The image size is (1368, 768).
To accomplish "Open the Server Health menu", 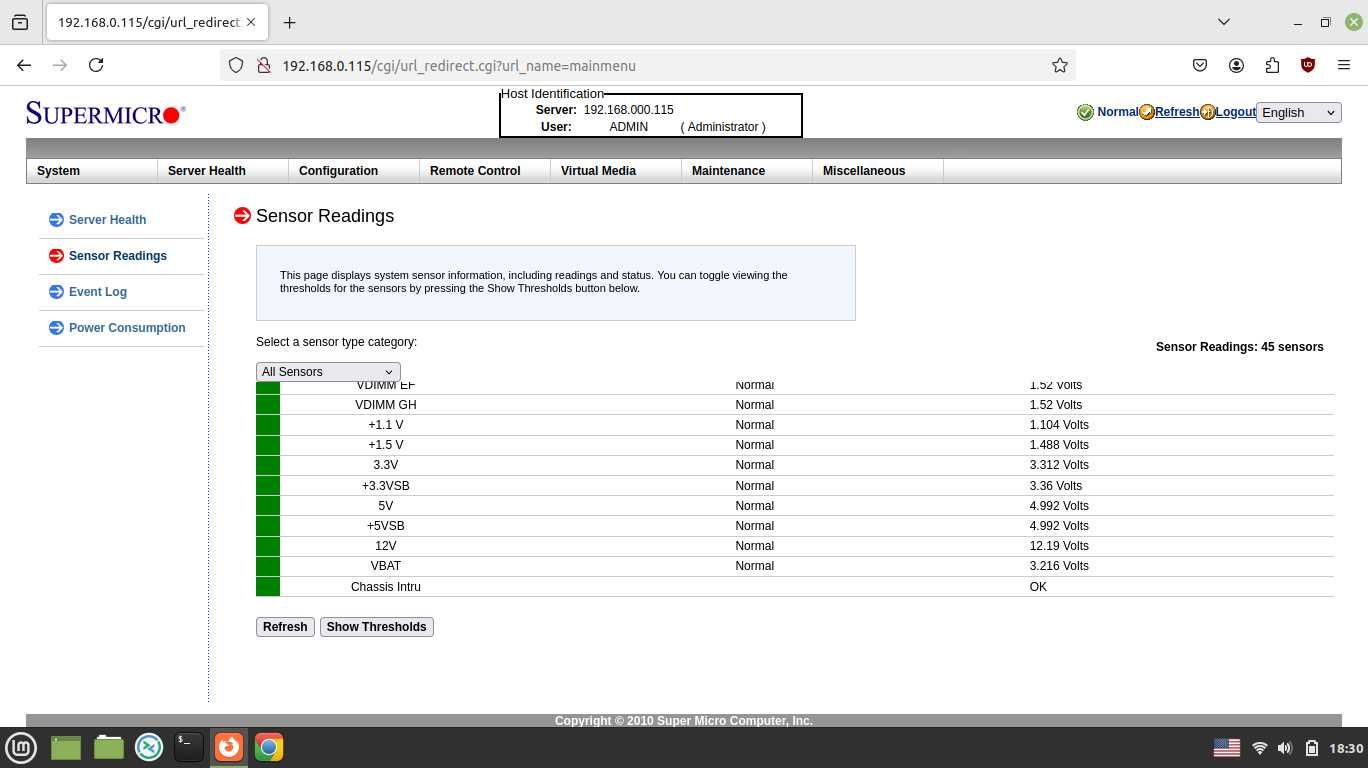I will pyautogui.click(x=207, y=171).
